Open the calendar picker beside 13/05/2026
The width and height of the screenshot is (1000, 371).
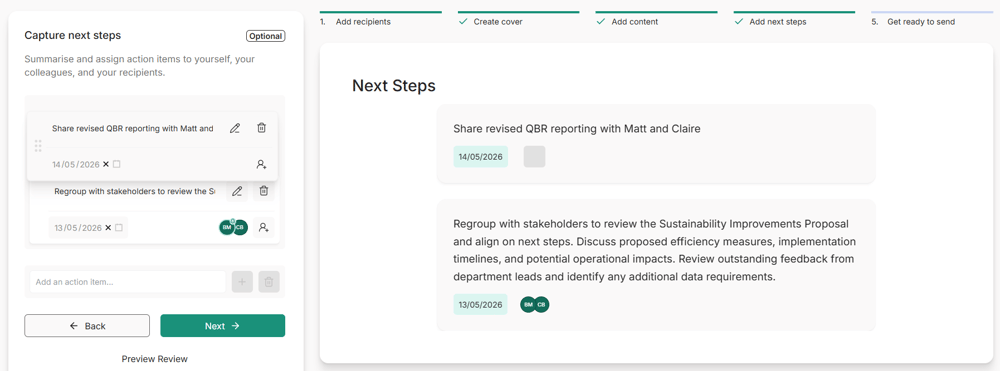119,228
